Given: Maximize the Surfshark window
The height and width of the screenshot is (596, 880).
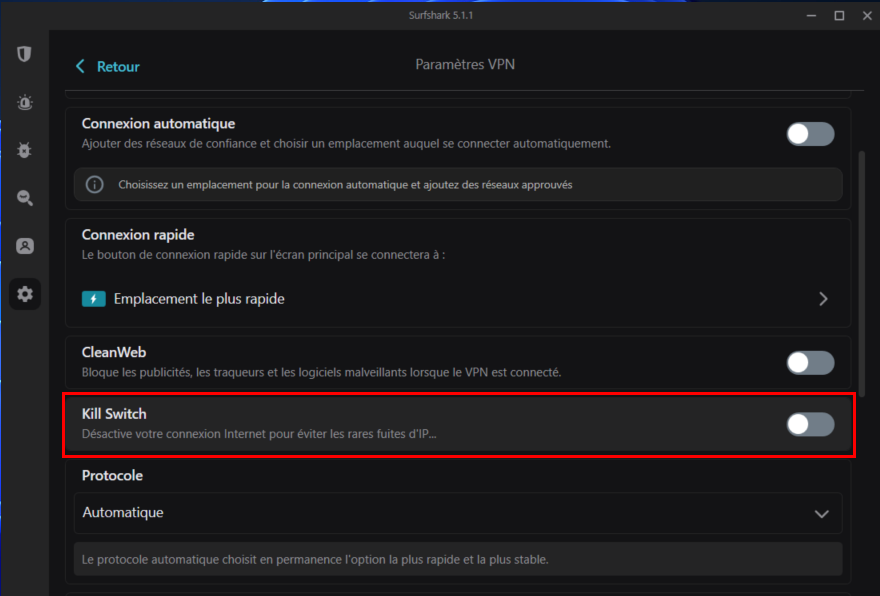Looking at the screenshot, I should pyautogui.click(x=839, y=16).
